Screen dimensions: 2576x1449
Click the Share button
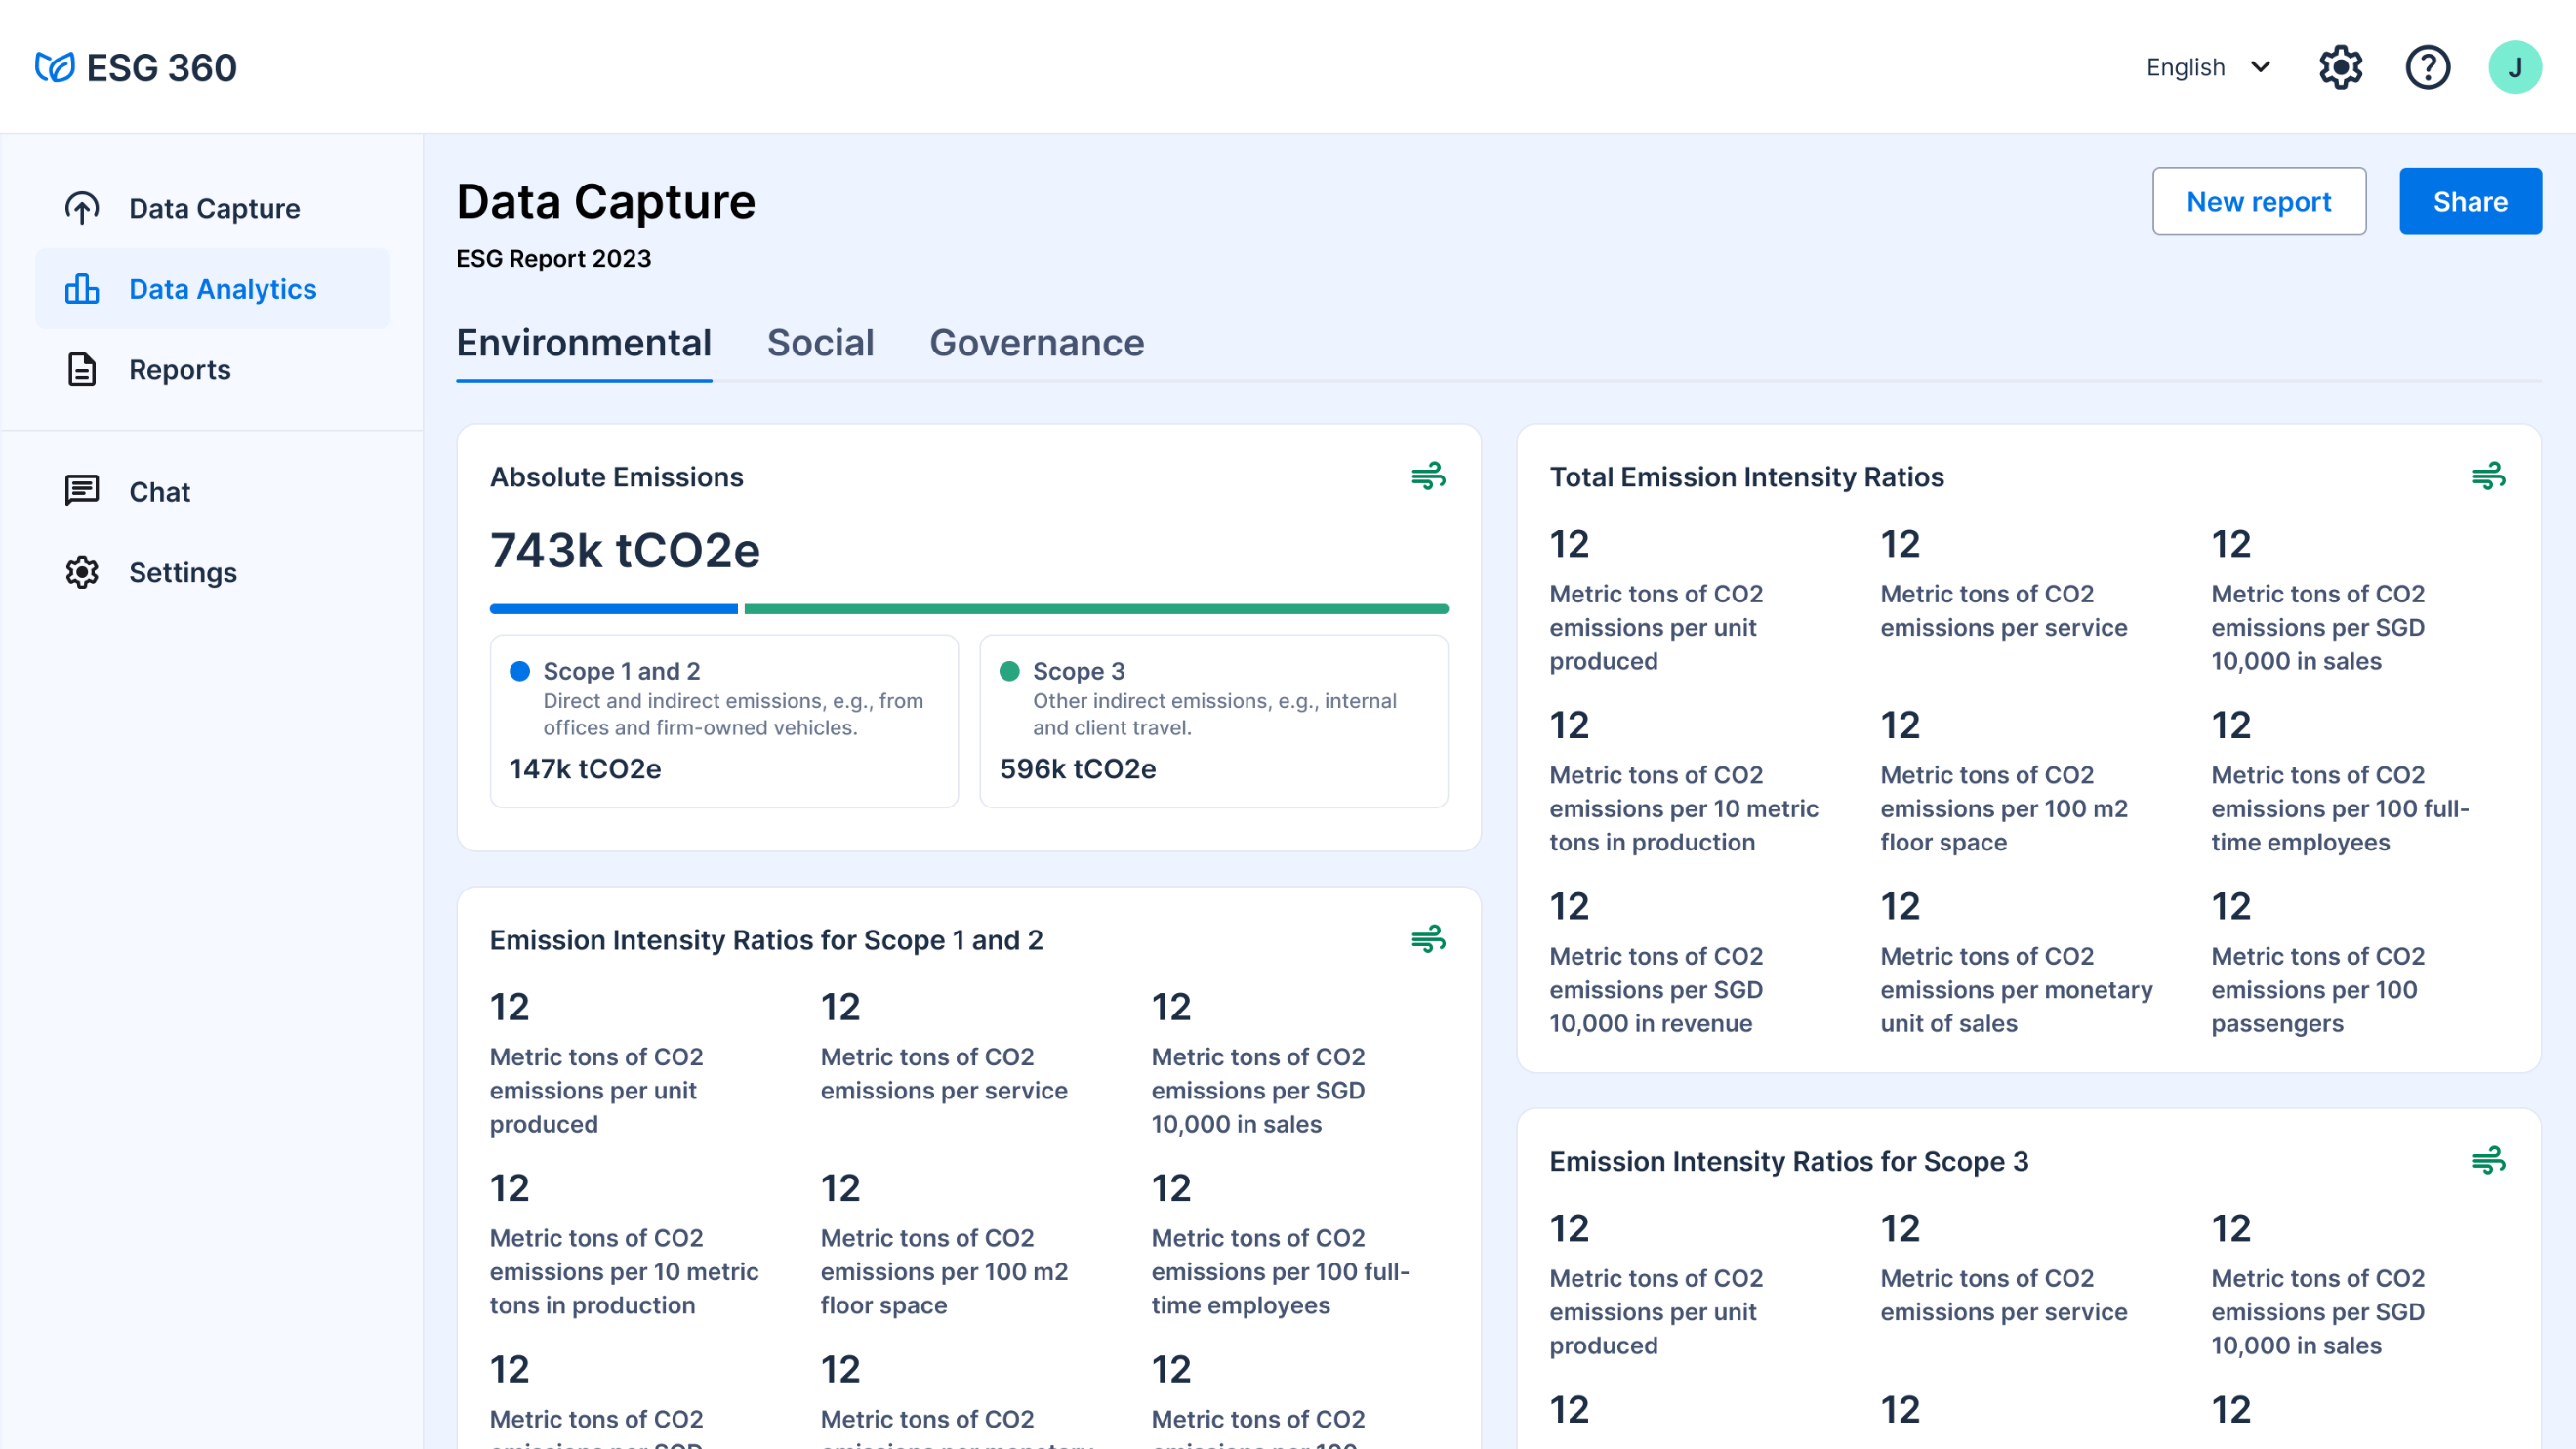click(x=2470, y=201)
